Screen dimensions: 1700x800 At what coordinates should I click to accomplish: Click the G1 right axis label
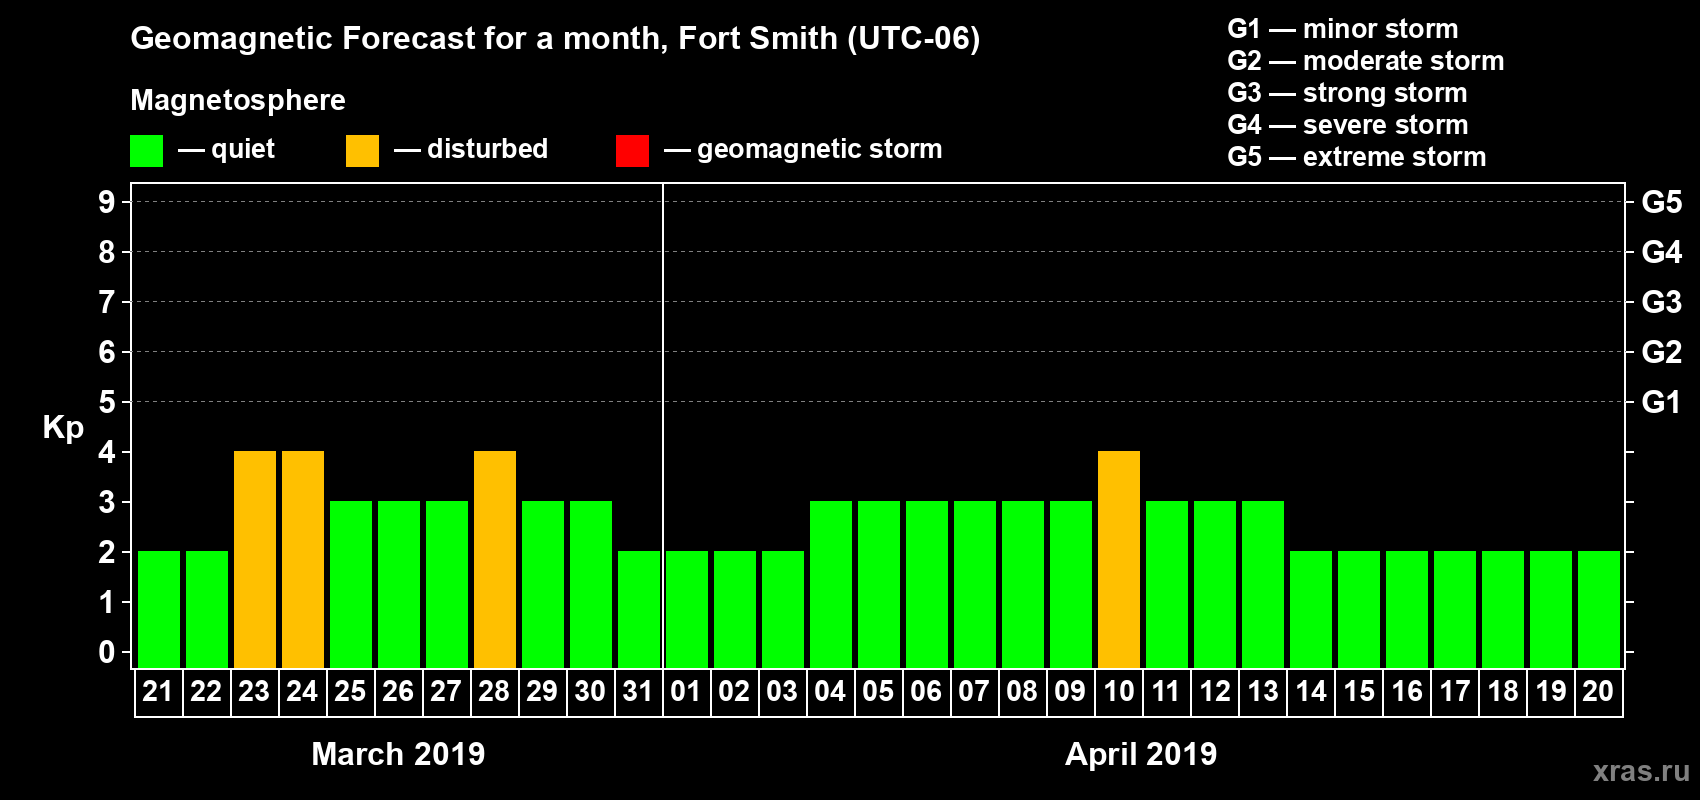tap(1662, 402)
